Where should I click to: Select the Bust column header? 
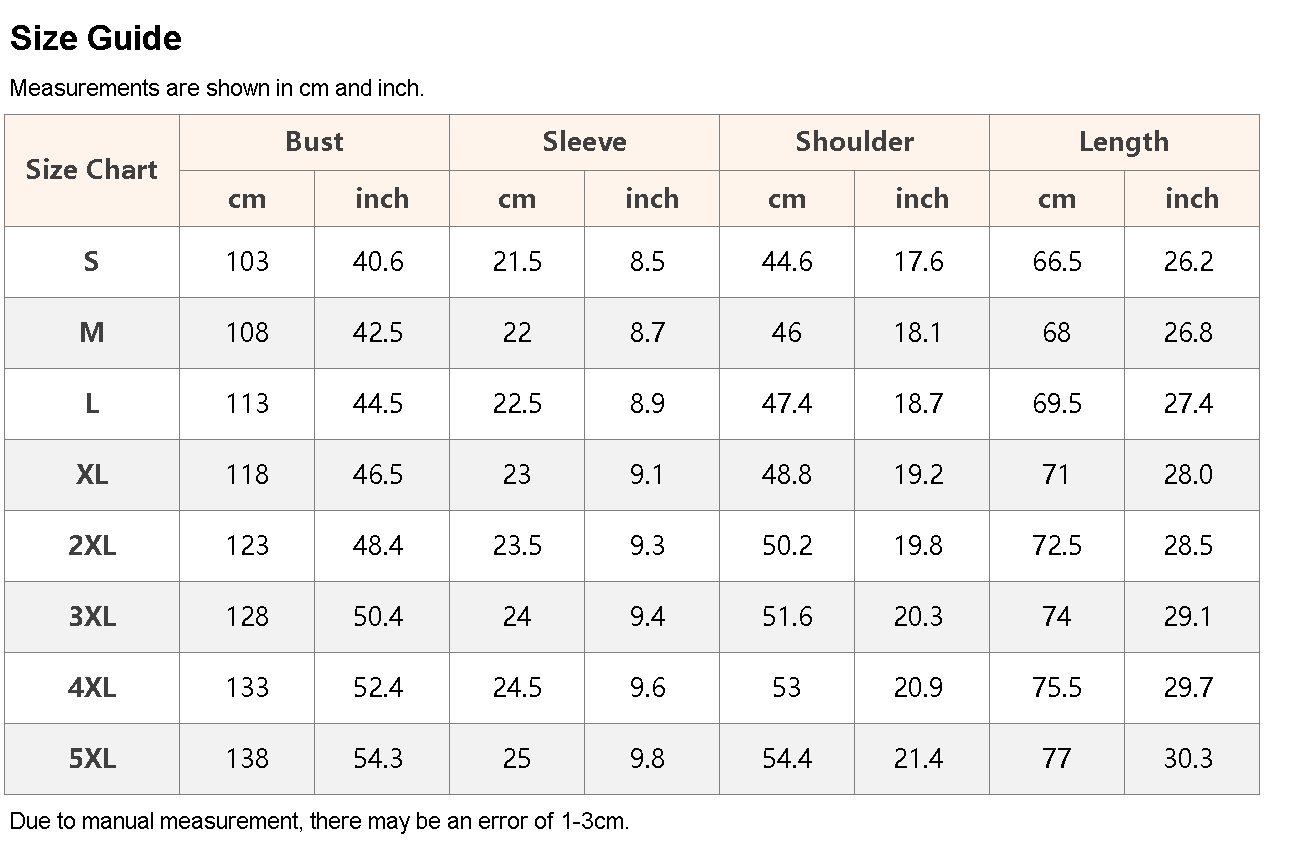coord(314,142)
